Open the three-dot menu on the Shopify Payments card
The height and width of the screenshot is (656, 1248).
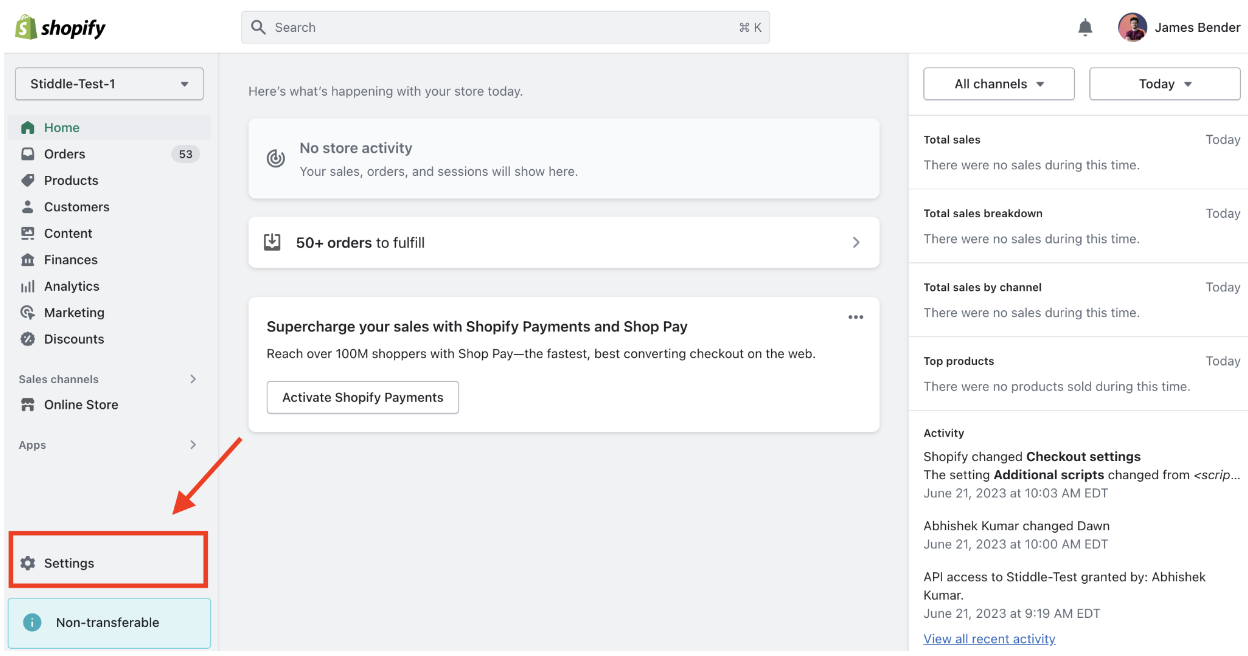point(855,317)
